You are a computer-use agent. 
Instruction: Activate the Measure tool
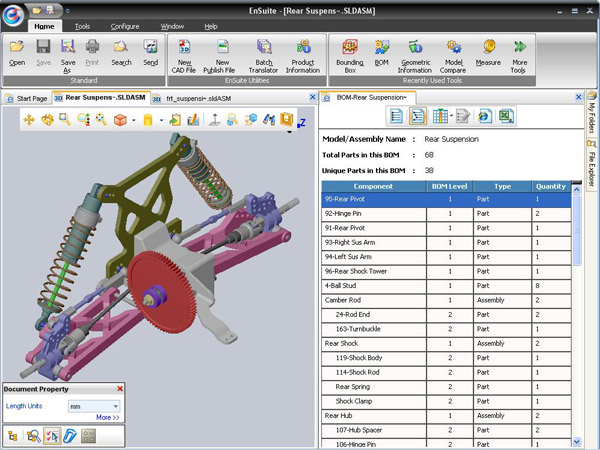[488, 53]
